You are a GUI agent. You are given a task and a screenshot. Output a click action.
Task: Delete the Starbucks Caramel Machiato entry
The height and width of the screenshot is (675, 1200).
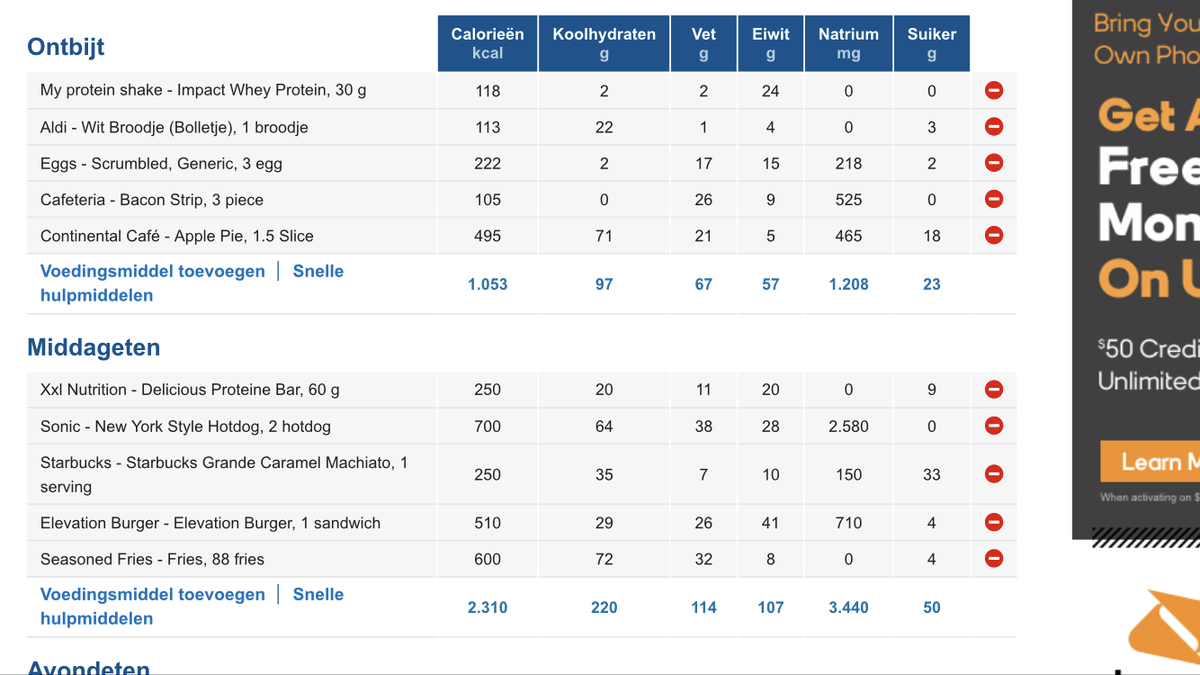click(x=994, y=474)
